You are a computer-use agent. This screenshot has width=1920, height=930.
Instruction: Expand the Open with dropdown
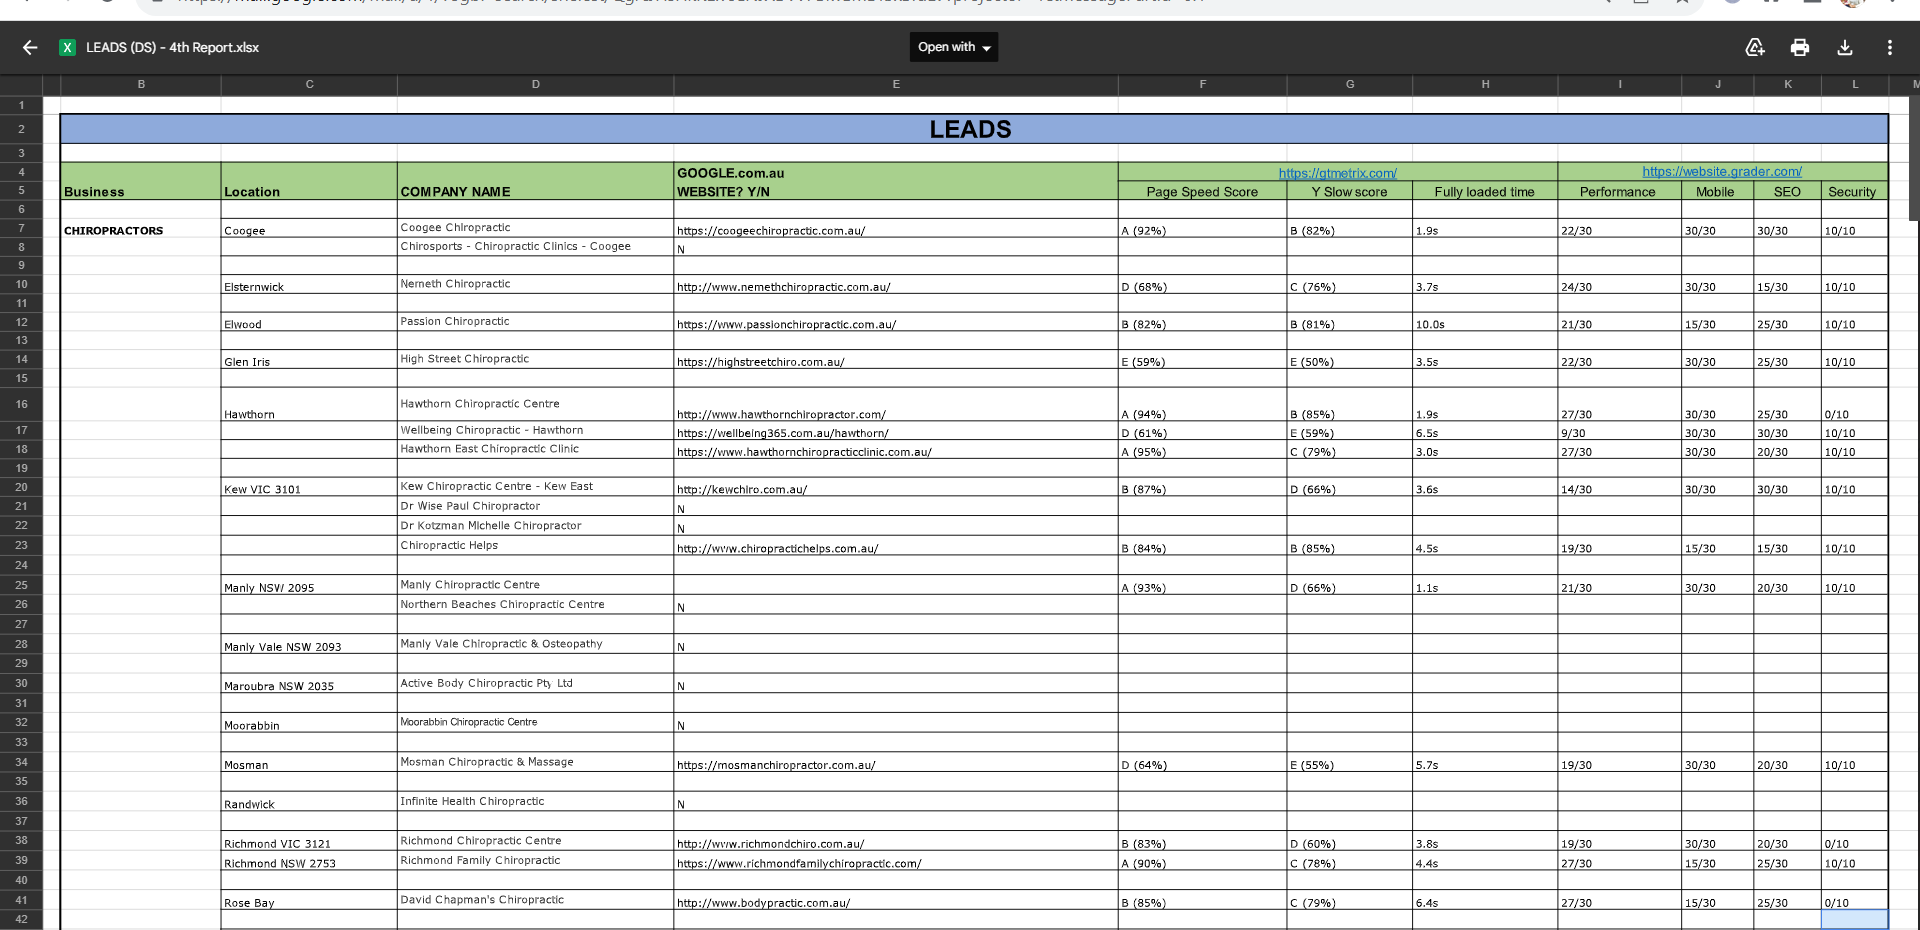pyautogui.click(x=954, y=47)
